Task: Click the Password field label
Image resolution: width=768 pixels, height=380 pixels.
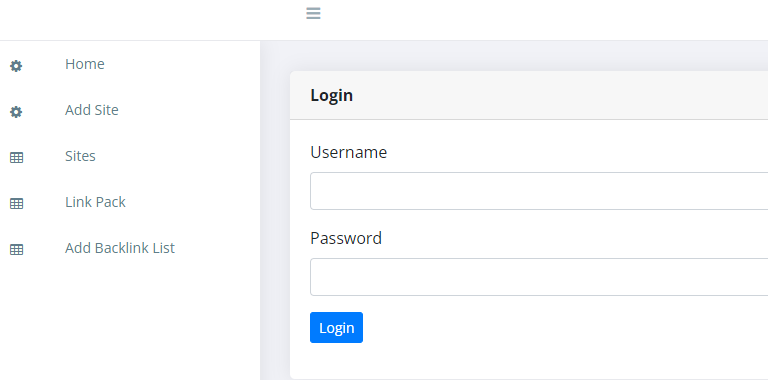Action: (346, 238)
